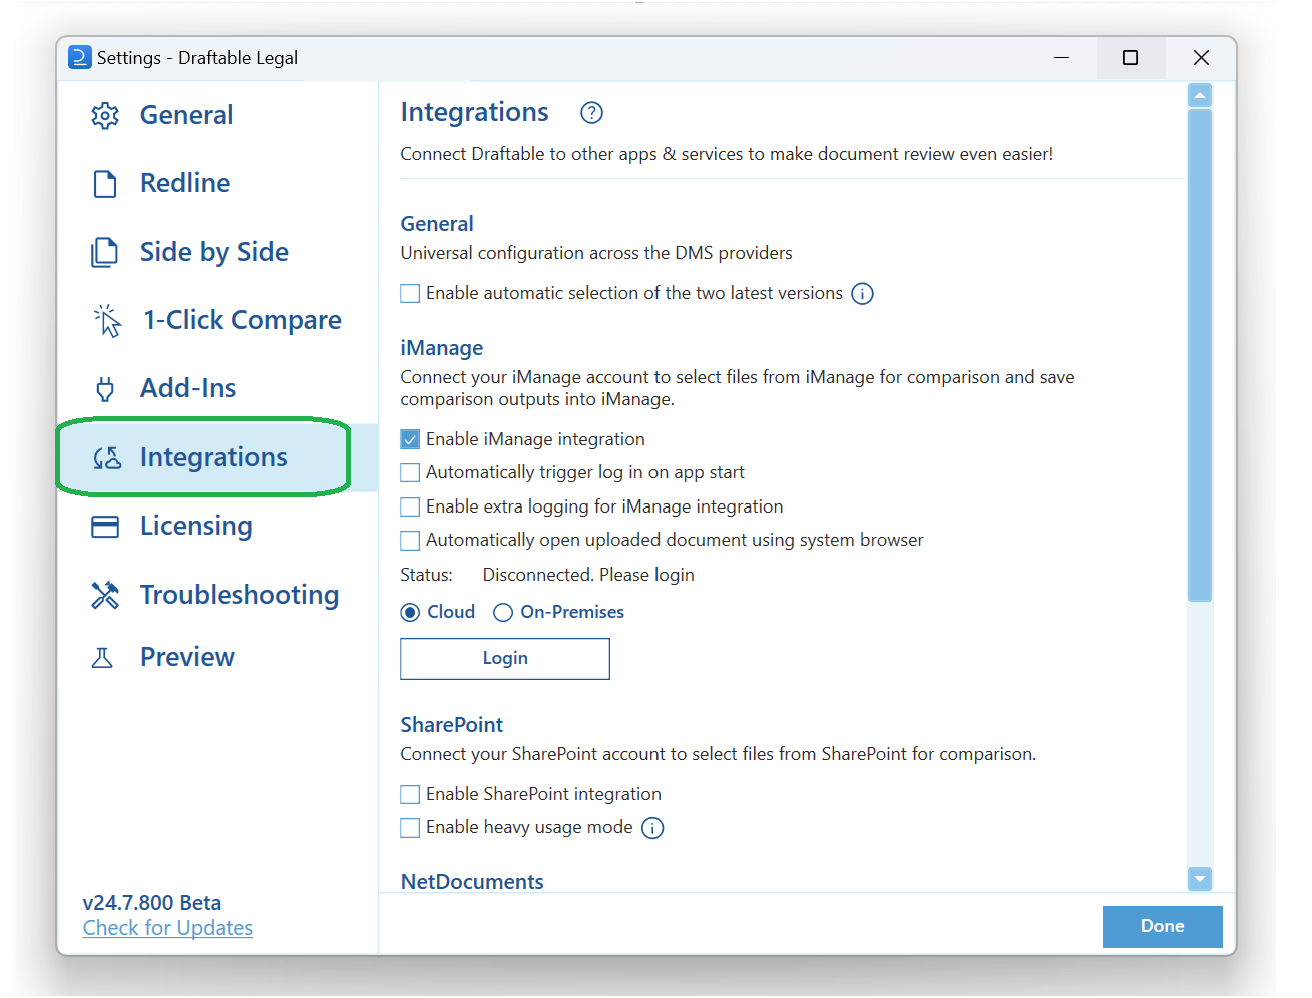Click the Preview flask icon
This screenshot has width=1312, height=998.
pos(105,657)
